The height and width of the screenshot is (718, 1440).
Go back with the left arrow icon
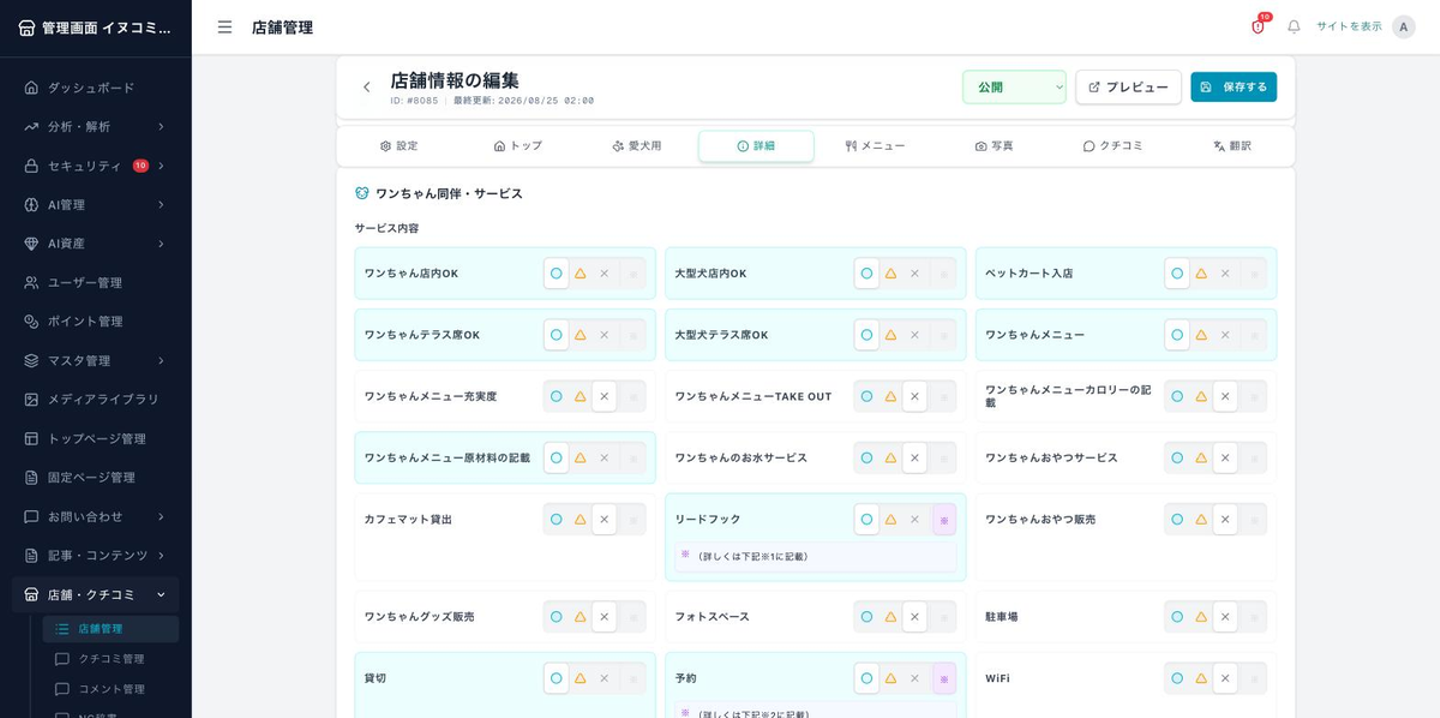[367, 87]
